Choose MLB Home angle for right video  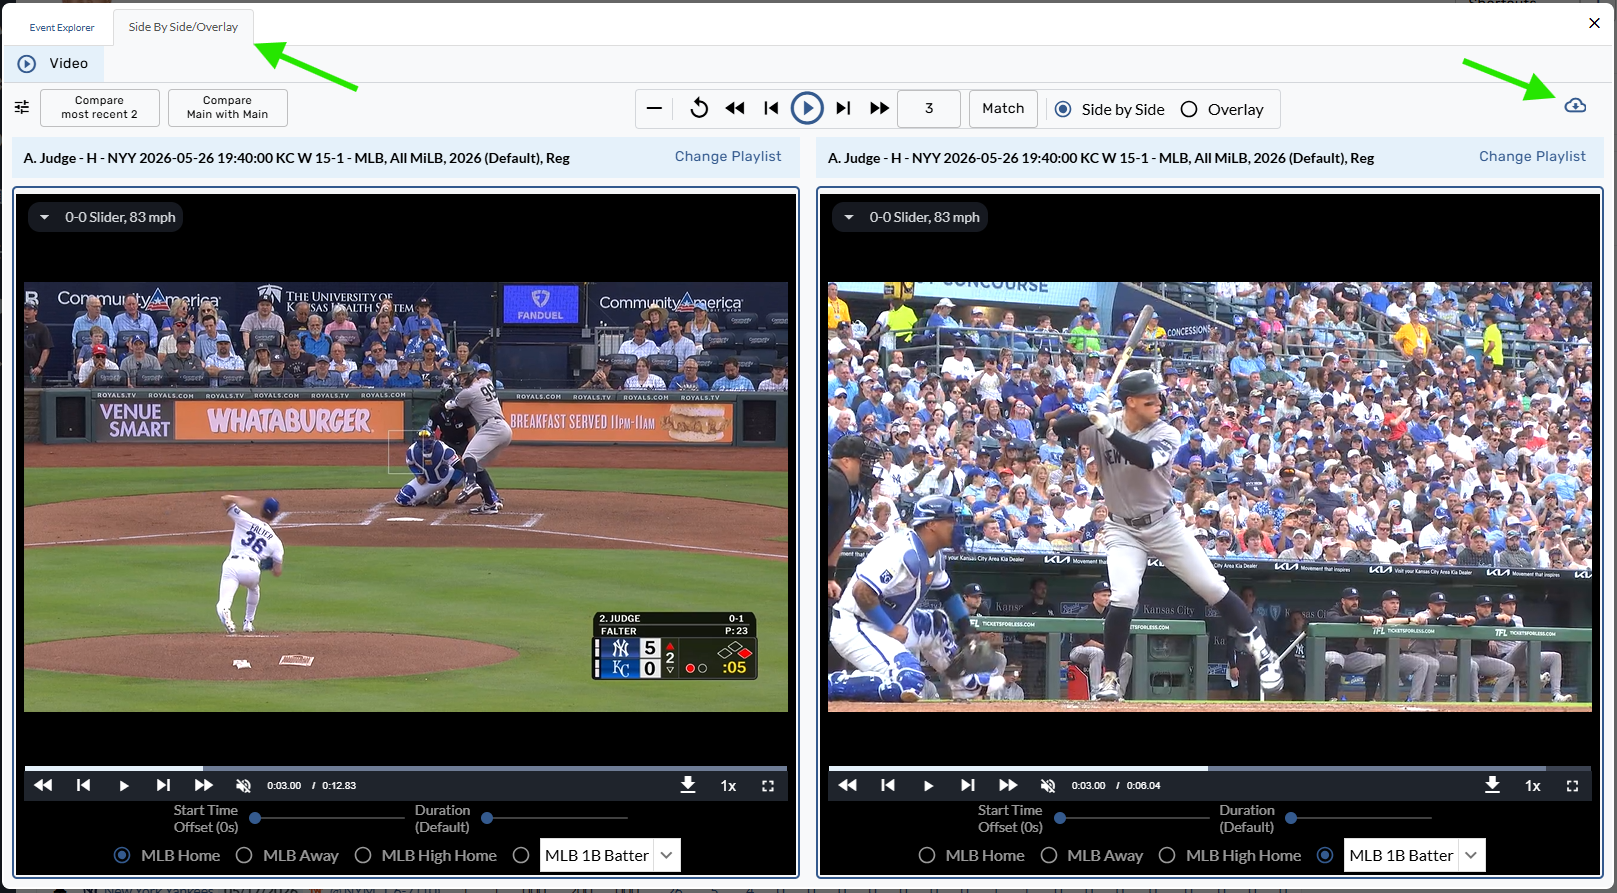tap(927, 855)
